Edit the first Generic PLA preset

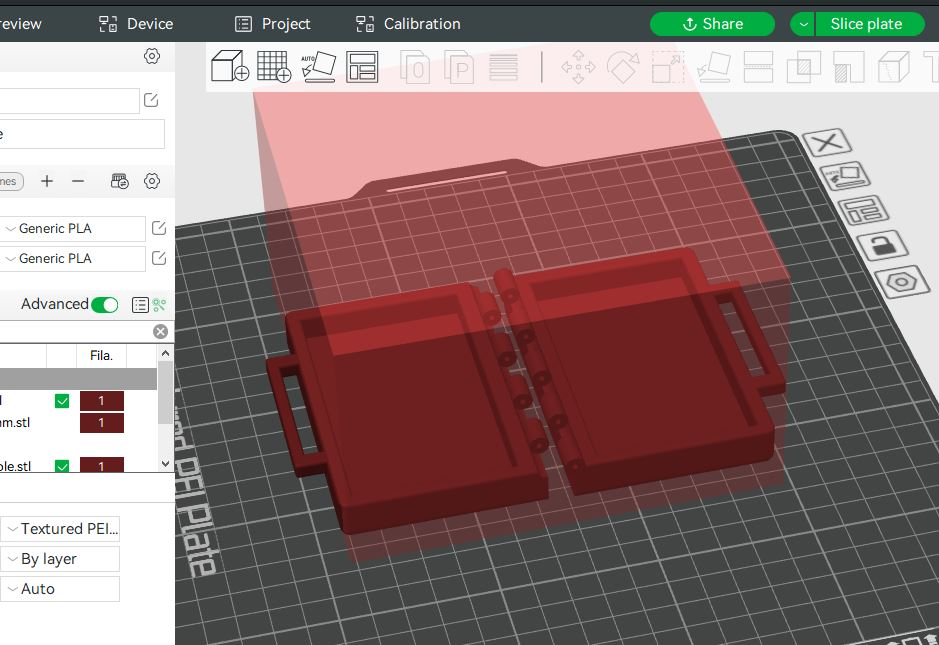(159, 228)
